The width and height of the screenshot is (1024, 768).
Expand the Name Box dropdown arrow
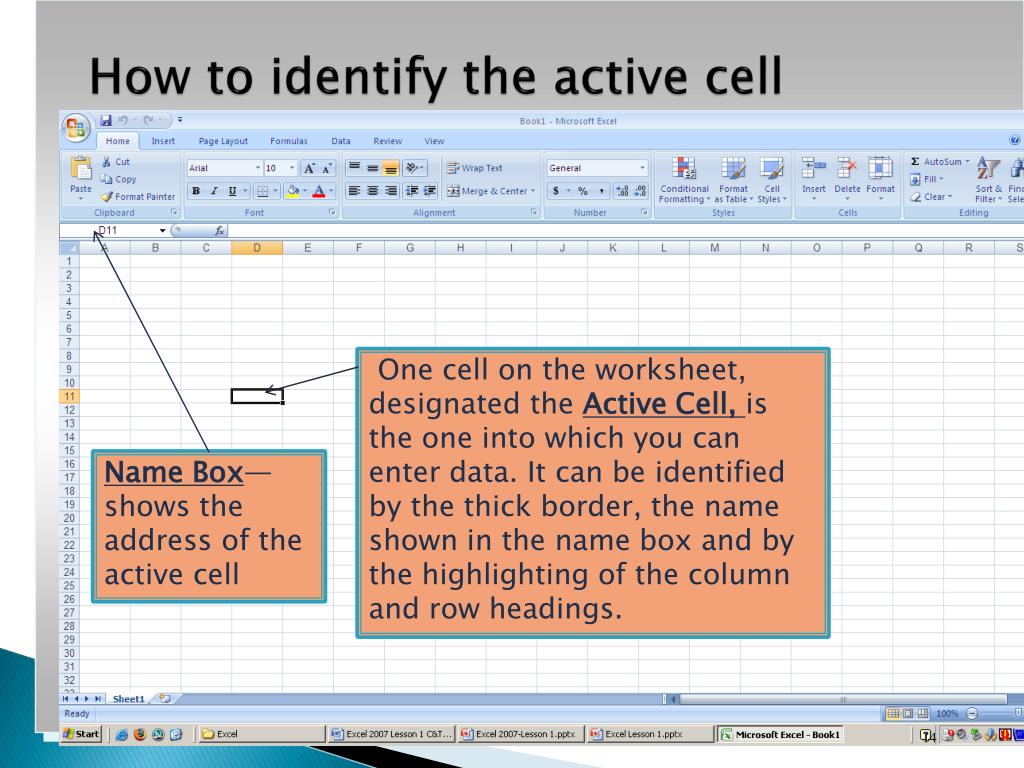tap(163, 231)
